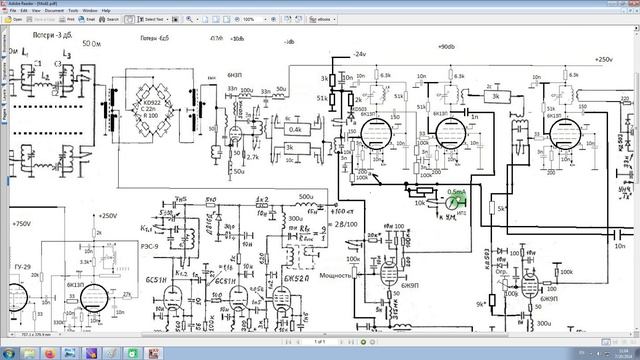
Task: Open the Window menu
Action: tap(90, 11)
